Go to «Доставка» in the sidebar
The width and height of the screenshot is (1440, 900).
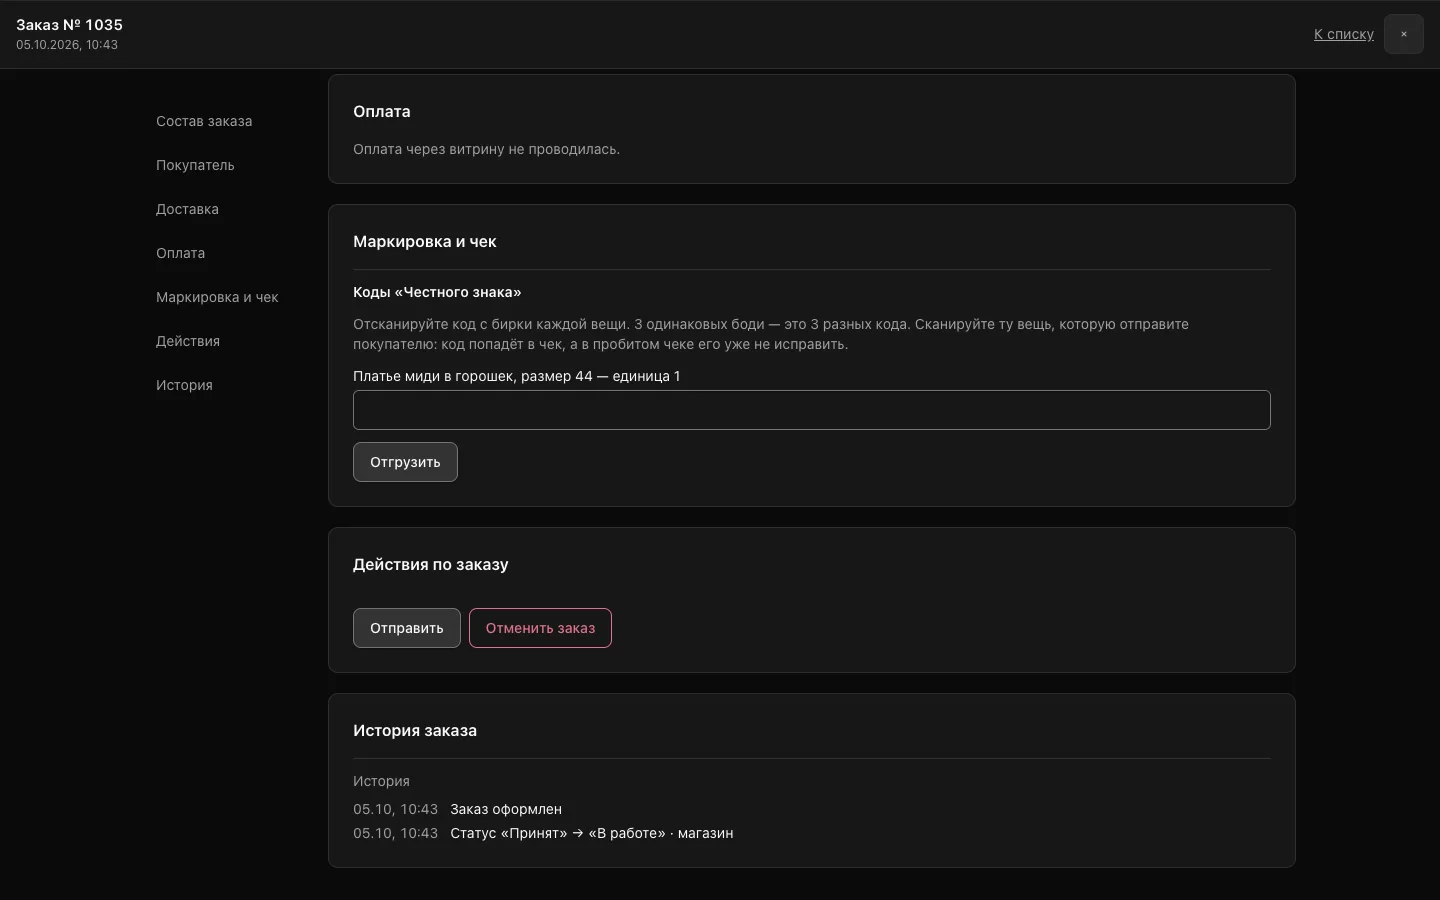pyautogui.click(x=187, y=209)
